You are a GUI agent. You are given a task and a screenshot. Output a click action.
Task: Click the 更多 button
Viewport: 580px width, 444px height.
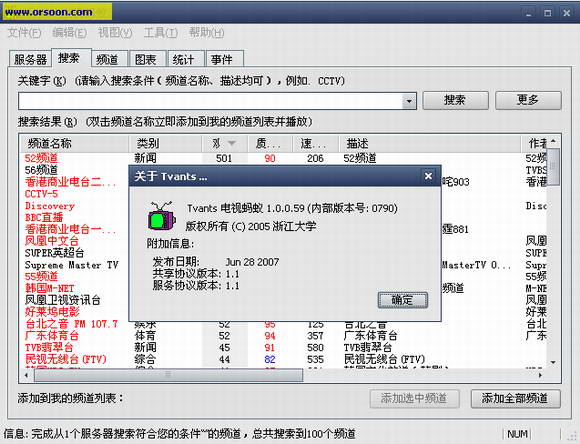click(528, 100)
